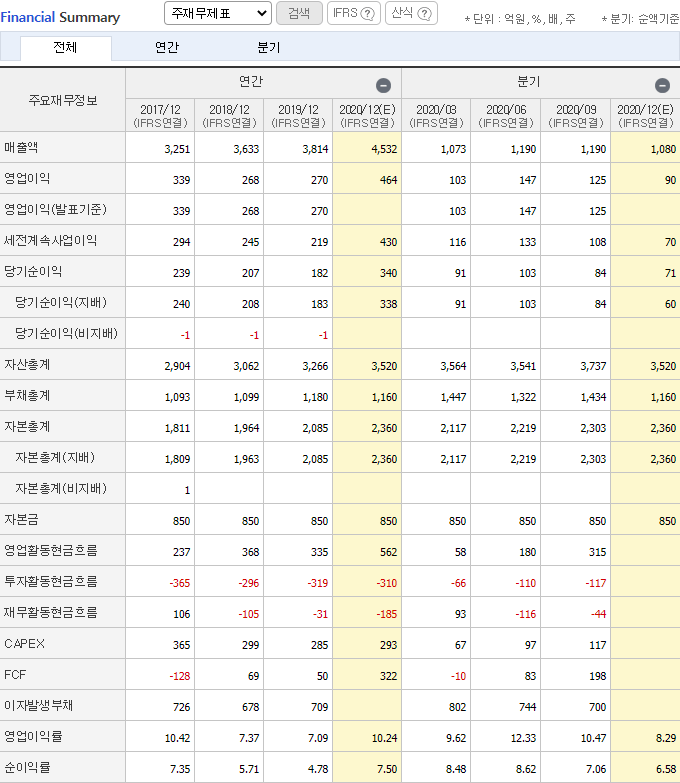Click the -128 FCF value
The height and width of the screenshot is (783, 680).
click(x=180, y=676)
